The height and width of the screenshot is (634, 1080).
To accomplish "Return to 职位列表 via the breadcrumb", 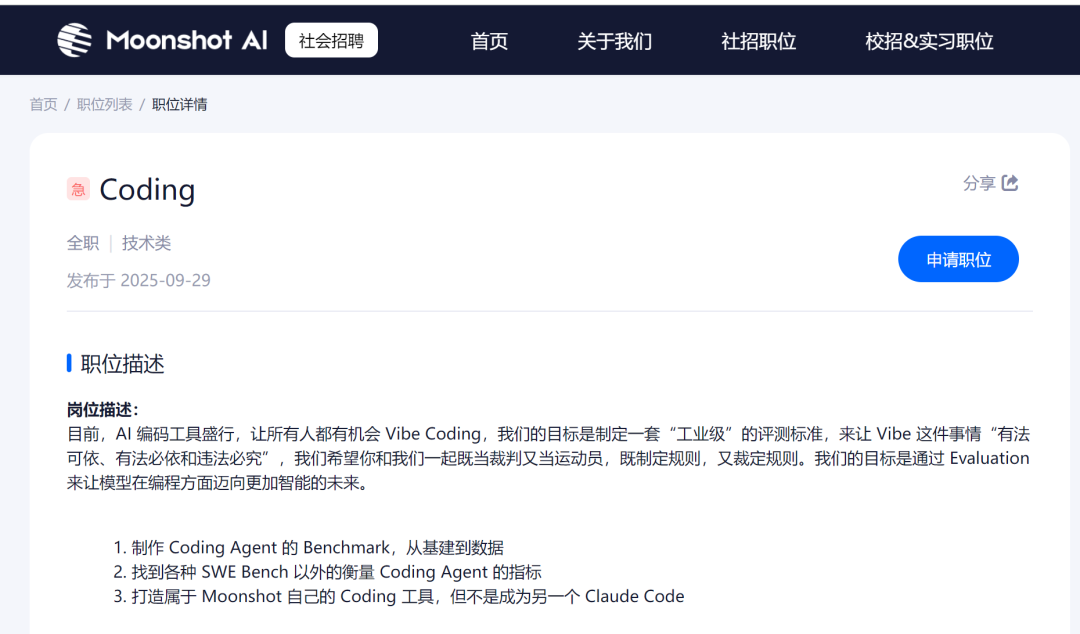I will click(104, 104).
